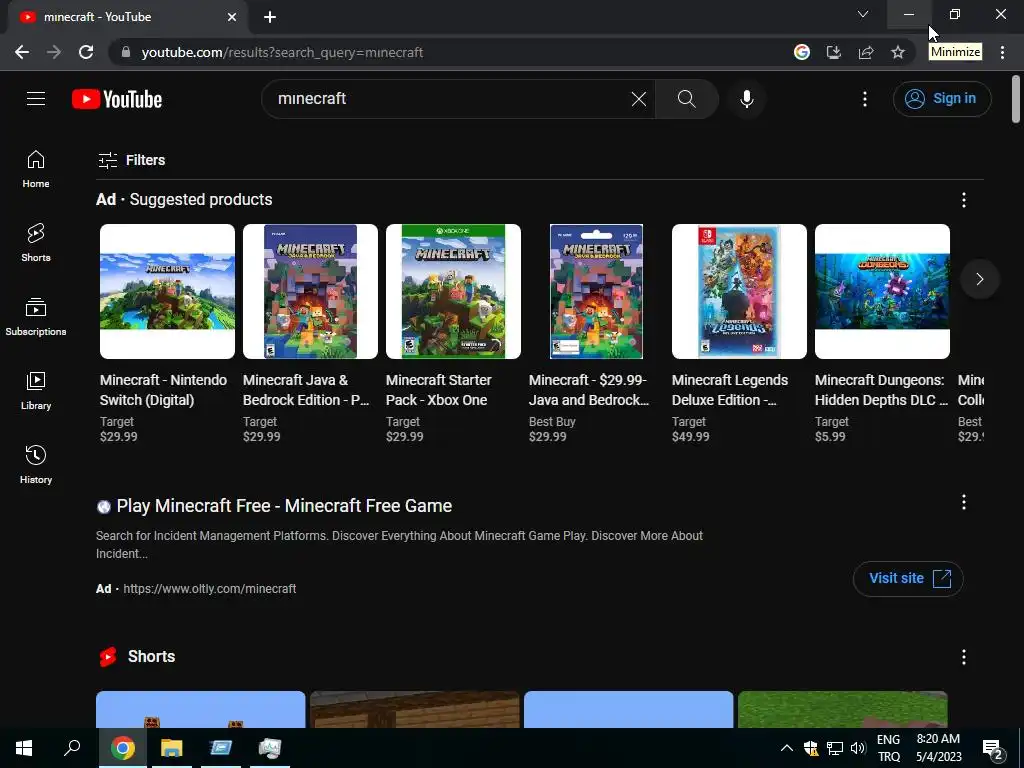This screenshot has width=1024, height=768.
Task: Open the first Shorts video thumbnail
Action: [x=200, y=709]
